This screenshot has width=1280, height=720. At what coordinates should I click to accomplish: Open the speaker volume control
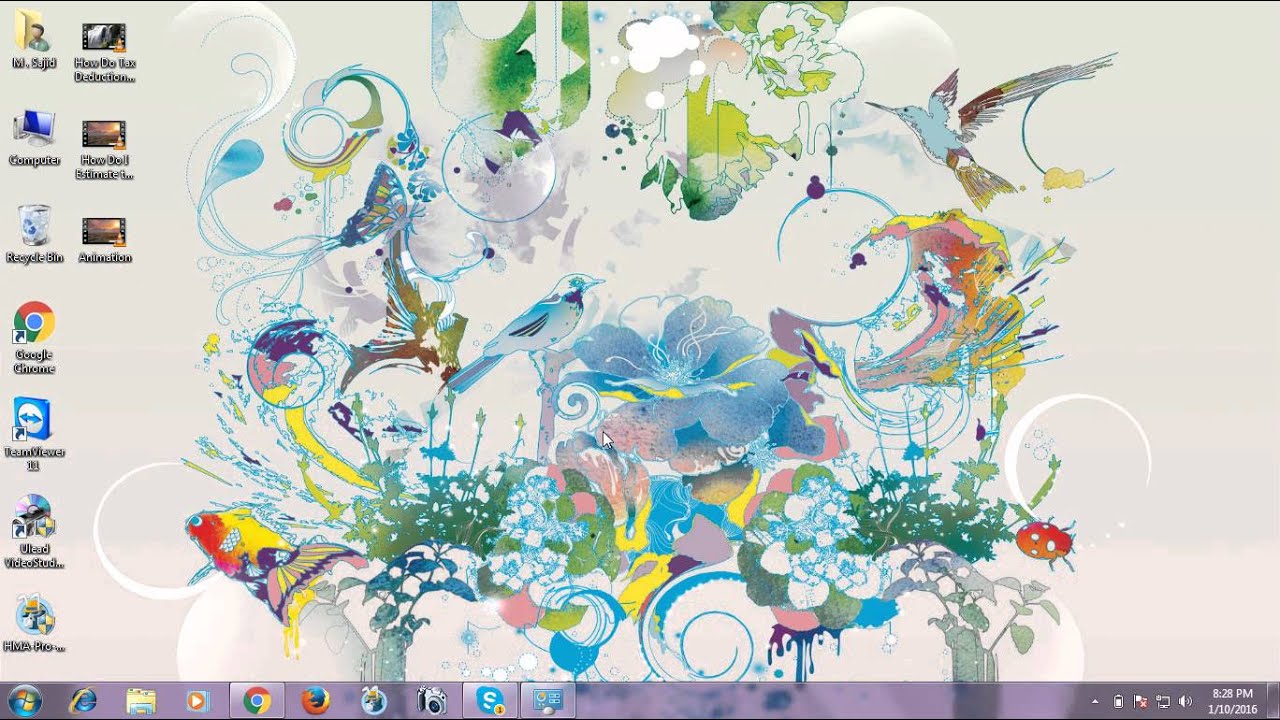[x=1186, y=702]
